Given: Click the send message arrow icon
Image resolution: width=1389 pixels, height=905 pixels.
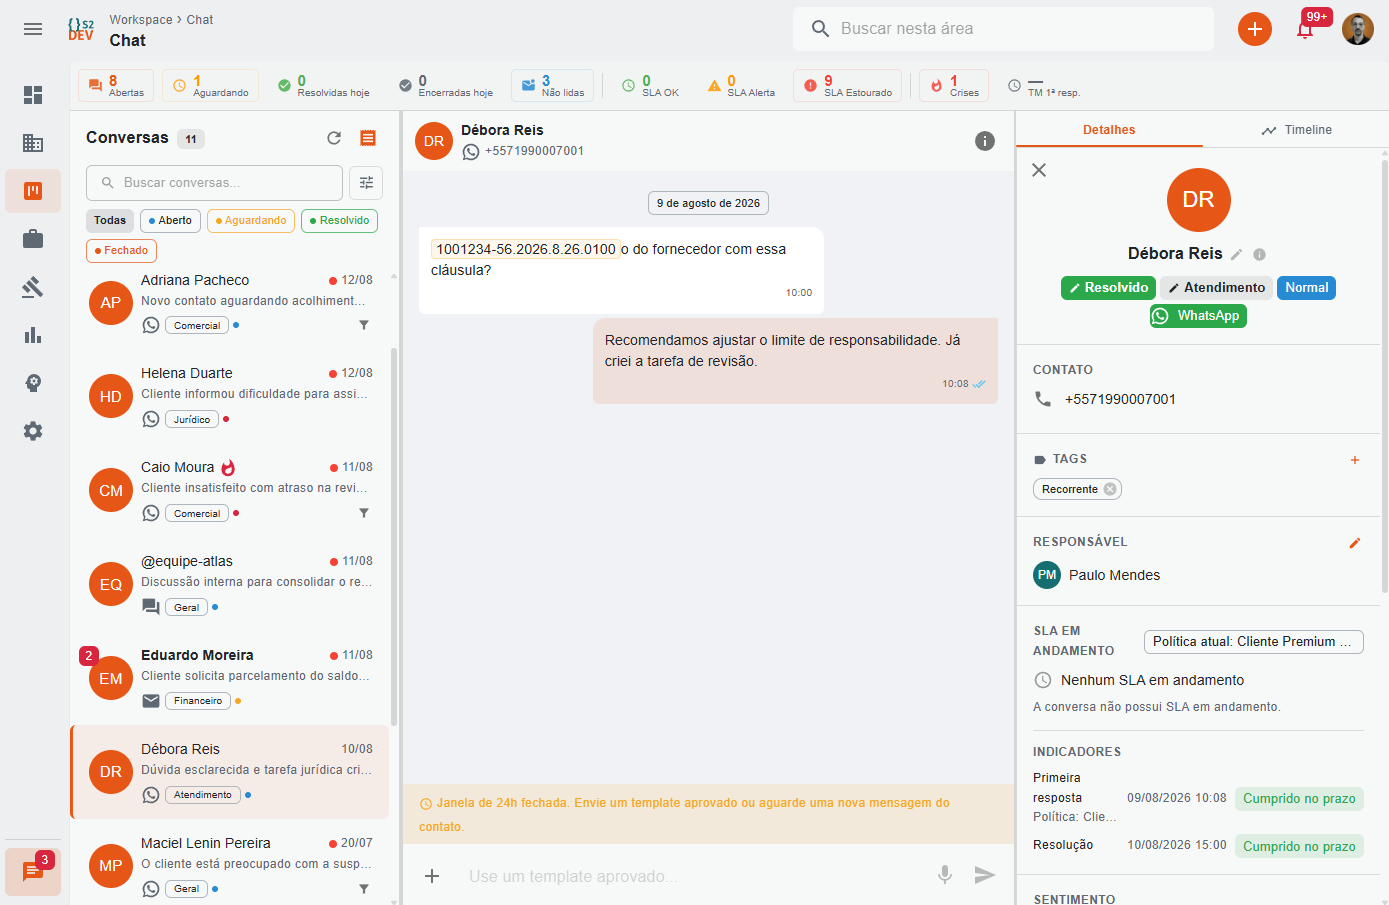Looking at the screenshot, I should coord(985,875).
